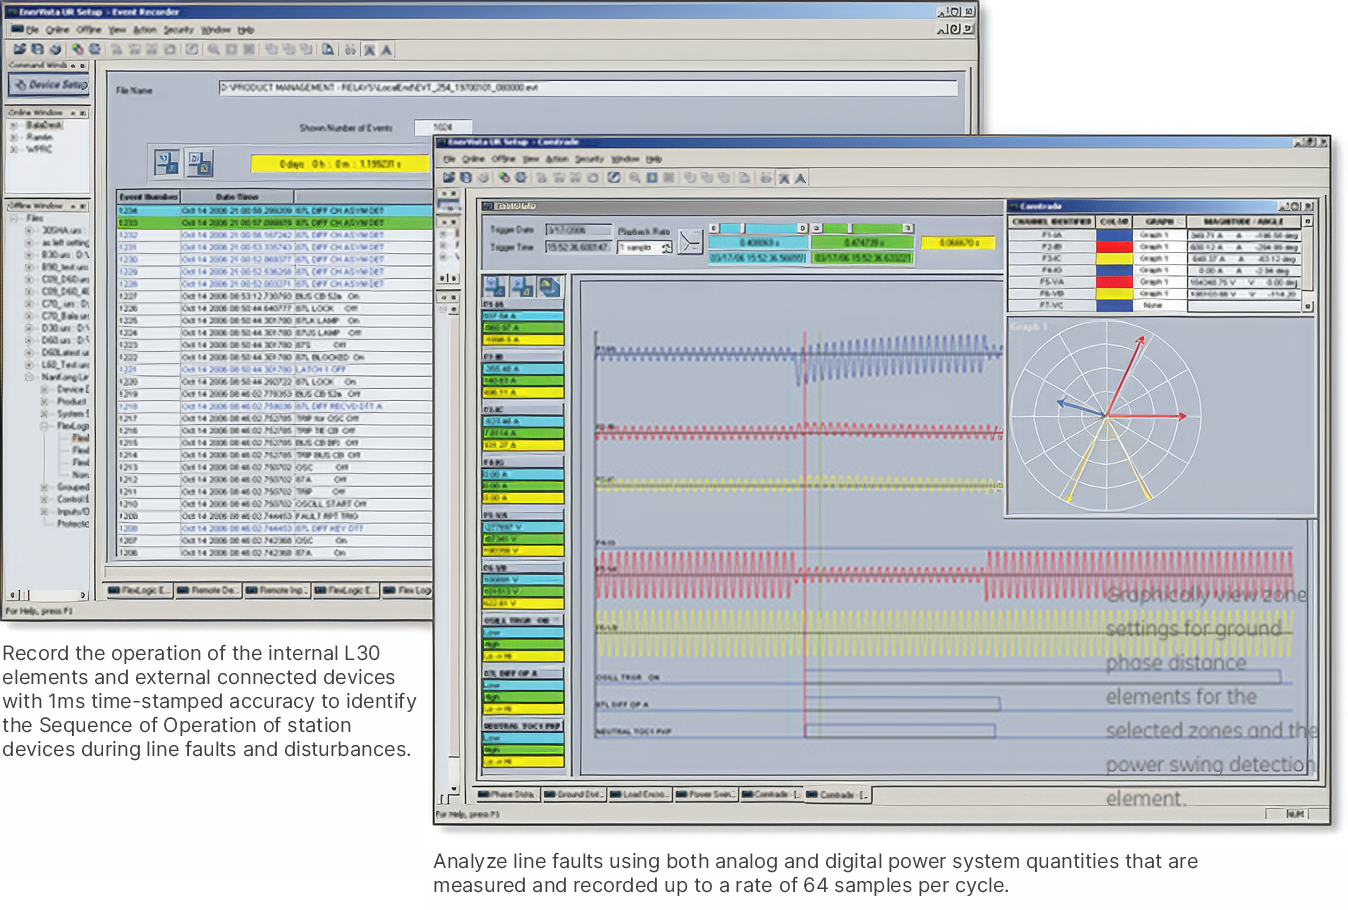
Task: Switch to the Remote De.. tab at the bottom
Action: (207, 590)
